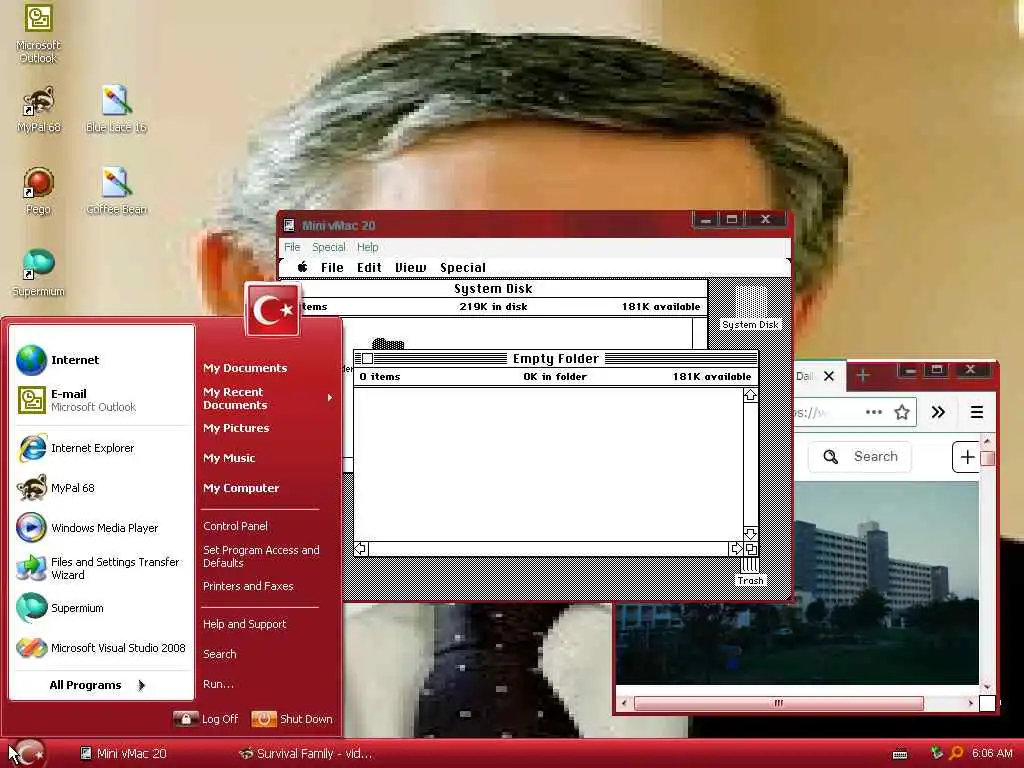Image resolution: width=1024 pixels, height=768 pixels.
Task: Open the MyPal 68 desktop shortcut
Action: [39, 110]
